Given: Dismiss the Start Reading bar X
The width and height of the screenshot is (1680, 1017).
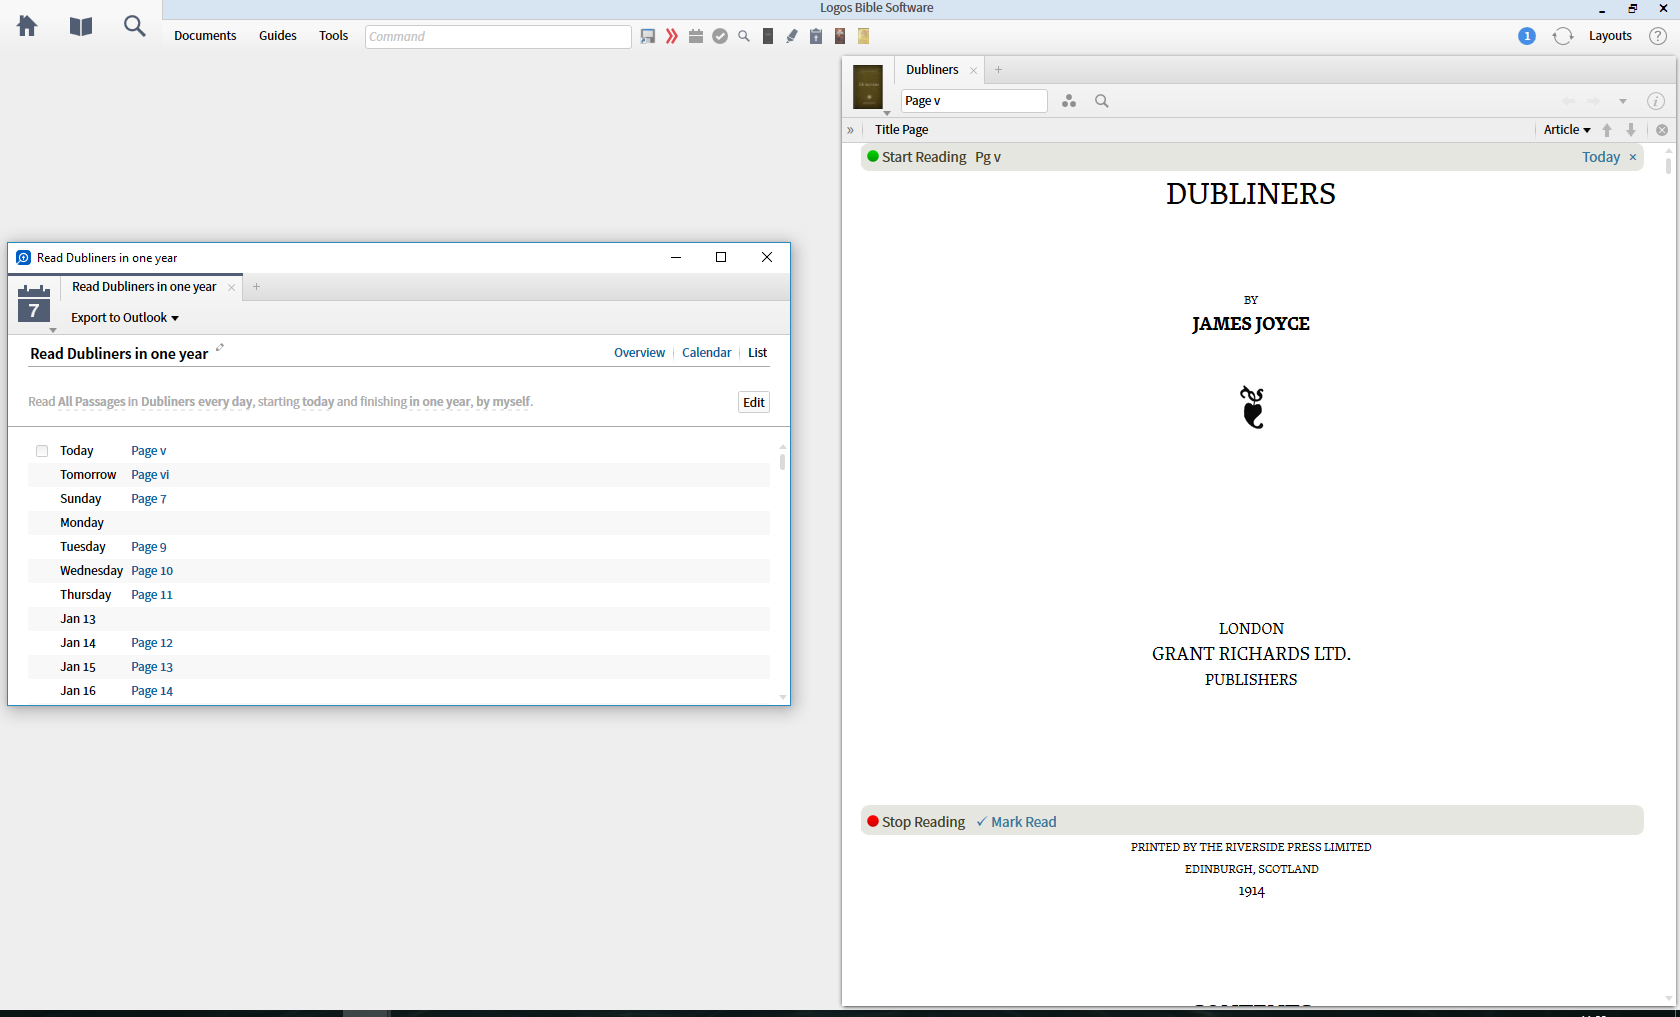Looking at the screenshot, I should pyautogui.click(x=1633, y=157).
